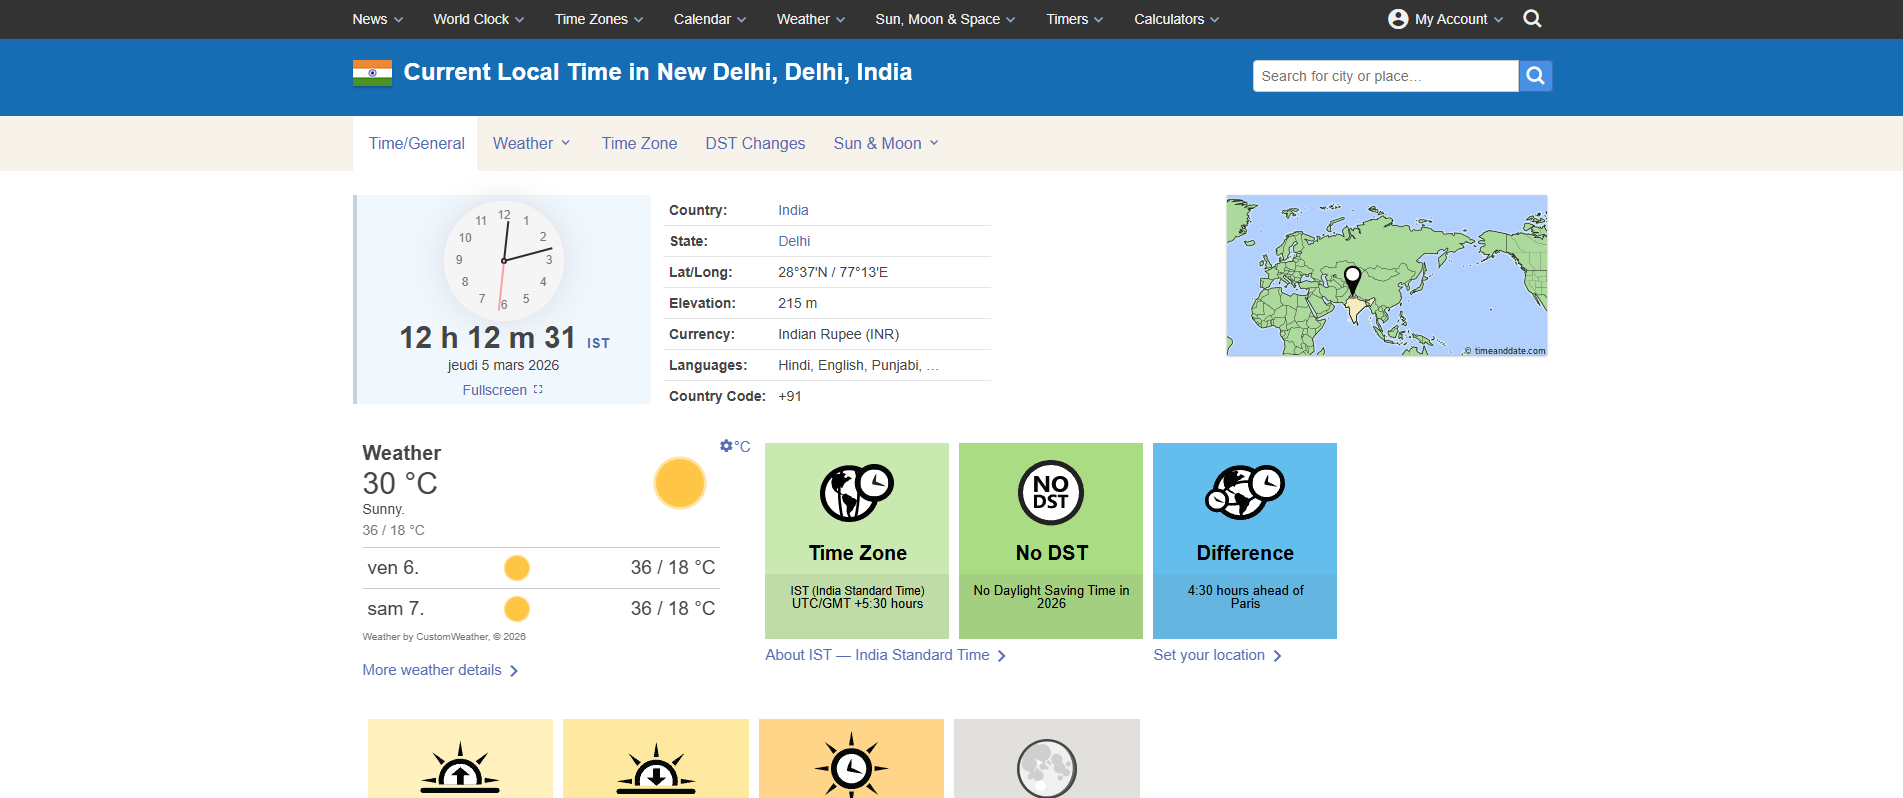Click the sun icon for sam 7.

pyautogui.click(x=517, y=609)
